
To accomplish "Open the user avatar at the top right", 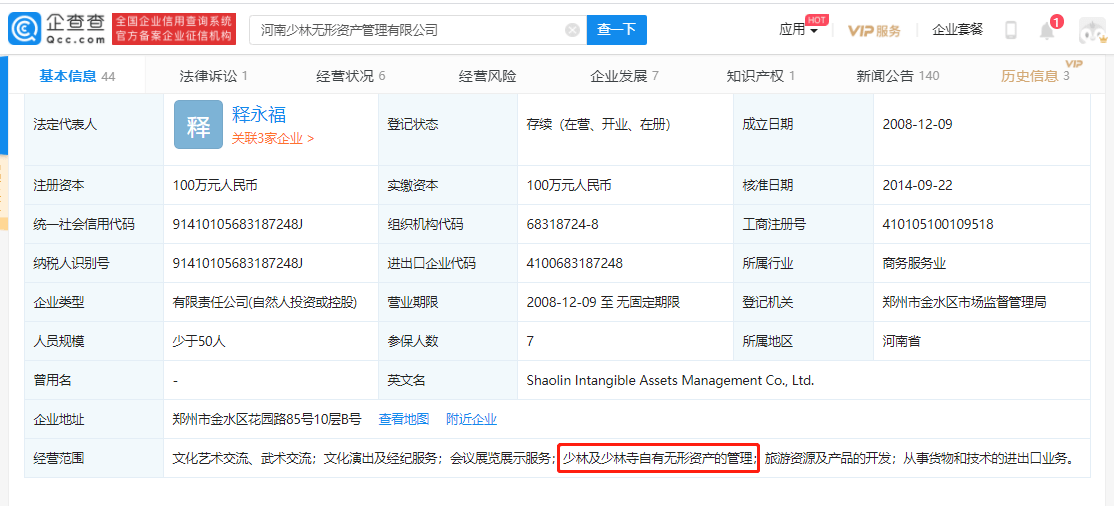I will point(1091,31).
